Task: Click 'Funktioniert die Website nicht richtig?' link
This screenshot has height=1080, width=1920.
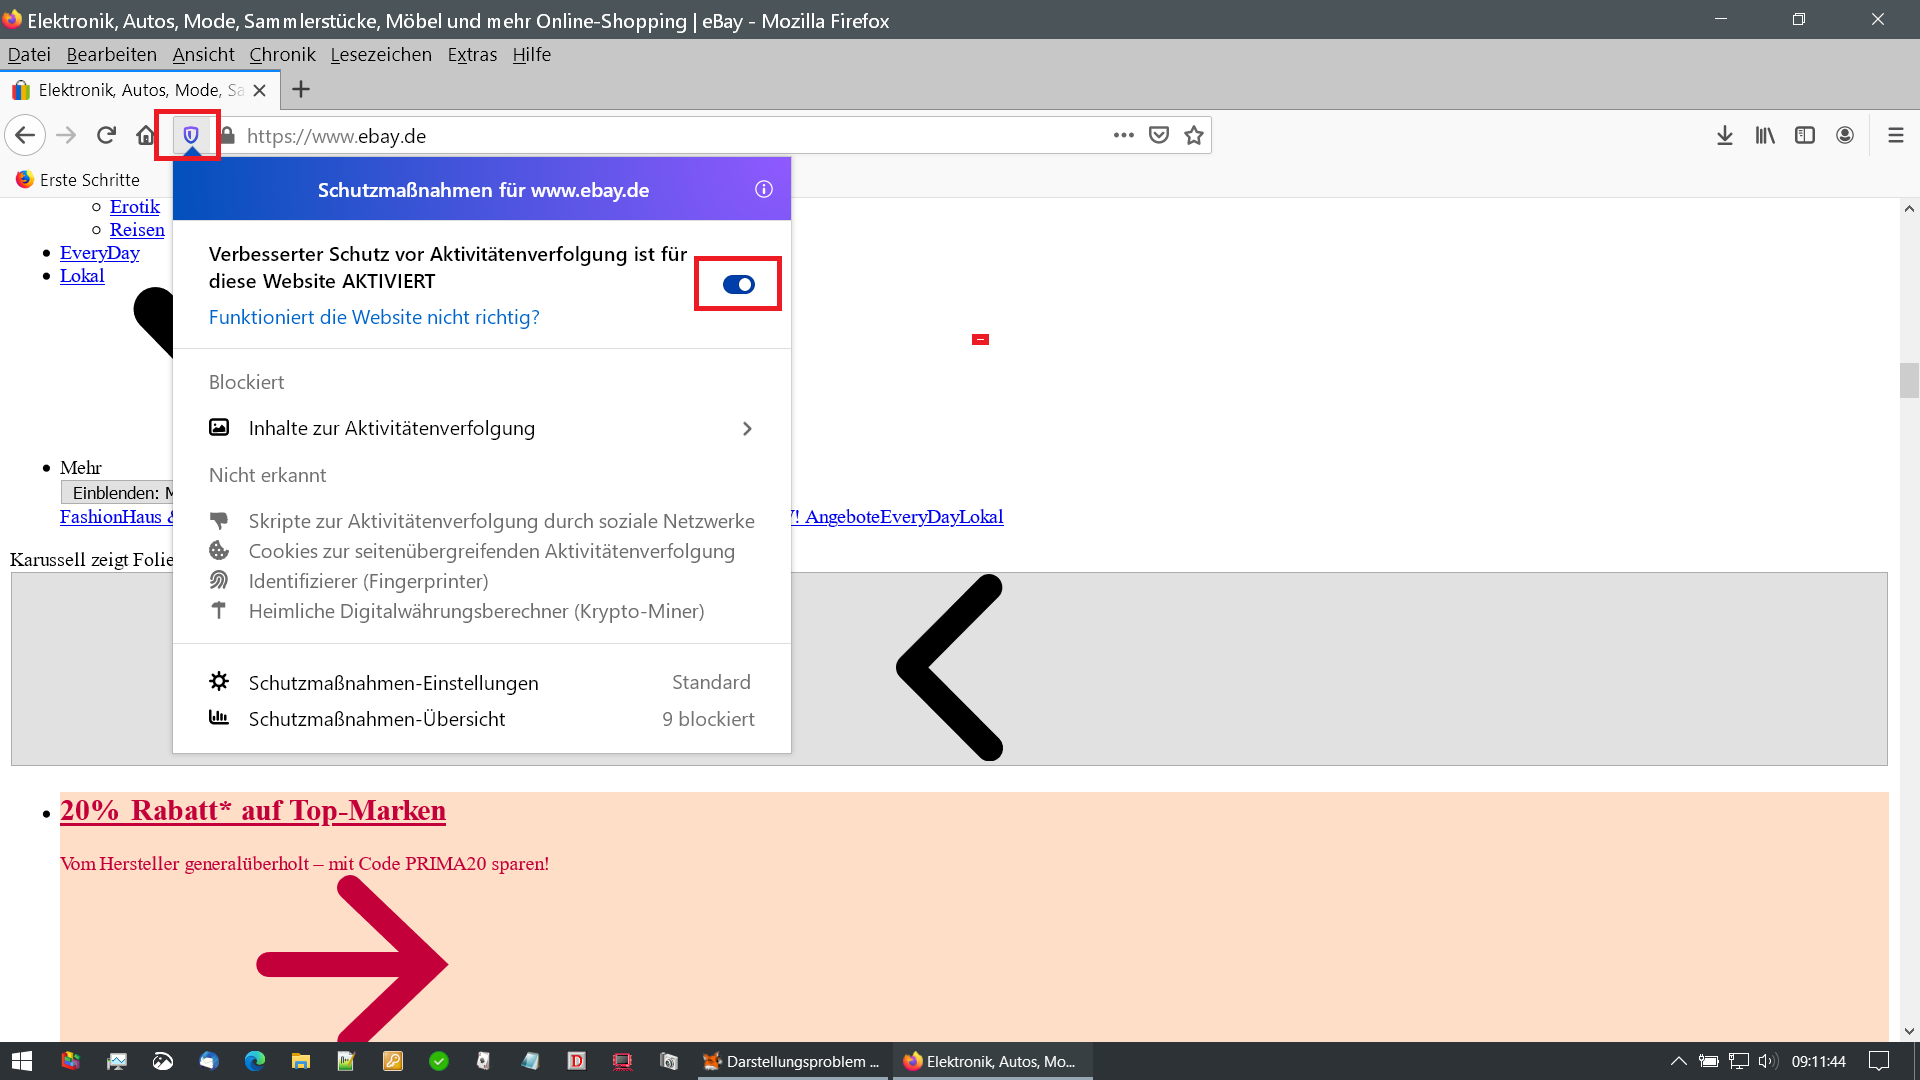Action: tap(374, 317)
